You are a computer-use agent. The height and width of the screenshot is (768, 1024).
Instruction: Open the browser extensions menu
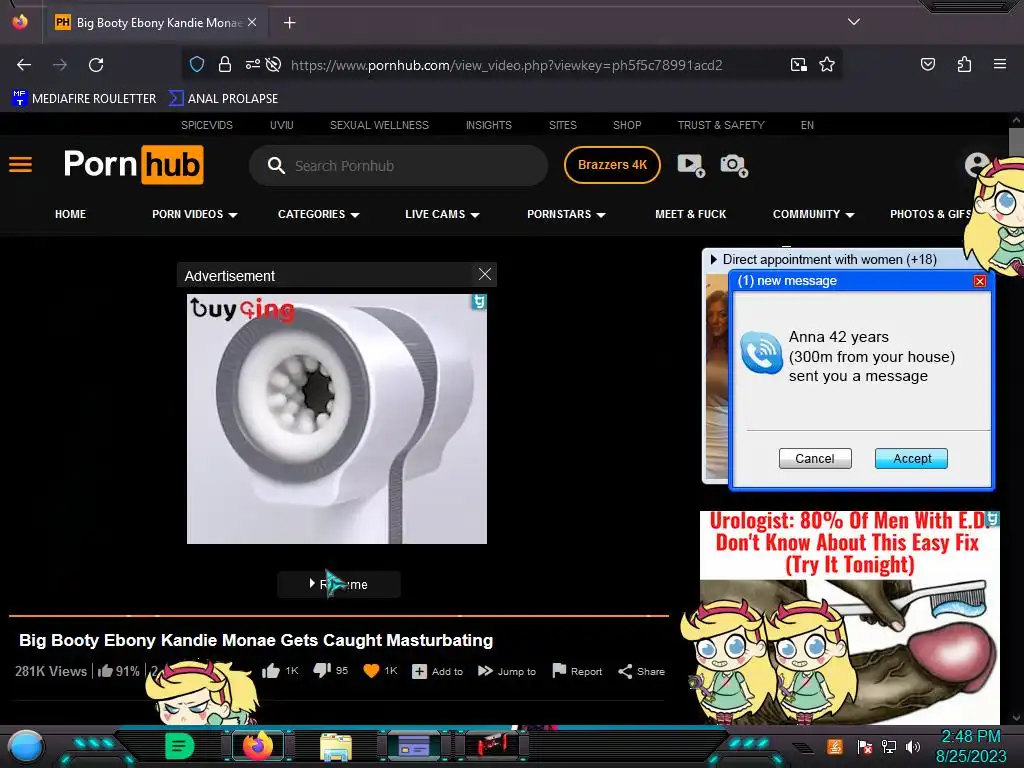(x=964, y=64)
